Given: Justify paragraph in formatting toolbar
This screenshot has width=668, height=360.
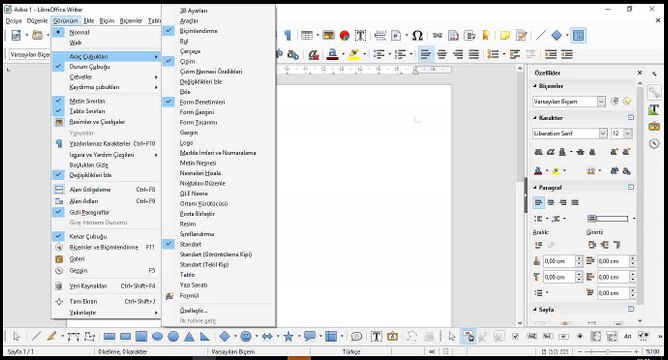Looking at the screenshot, I should 474,55.
